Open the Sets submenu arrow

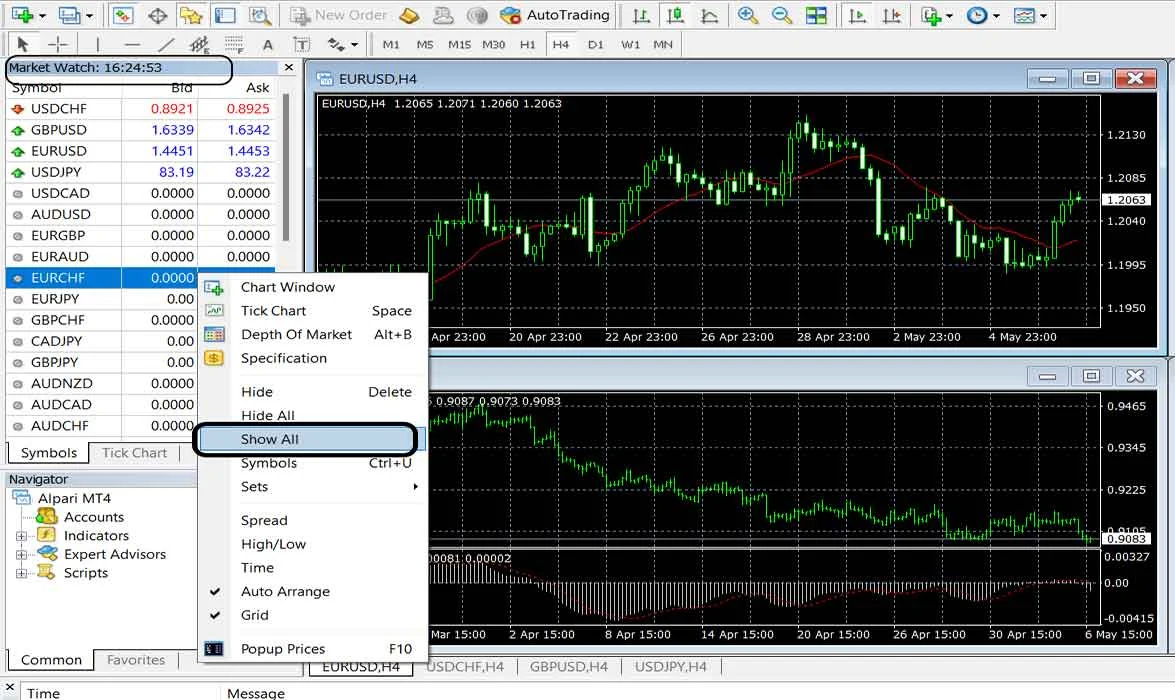(415, 486)
